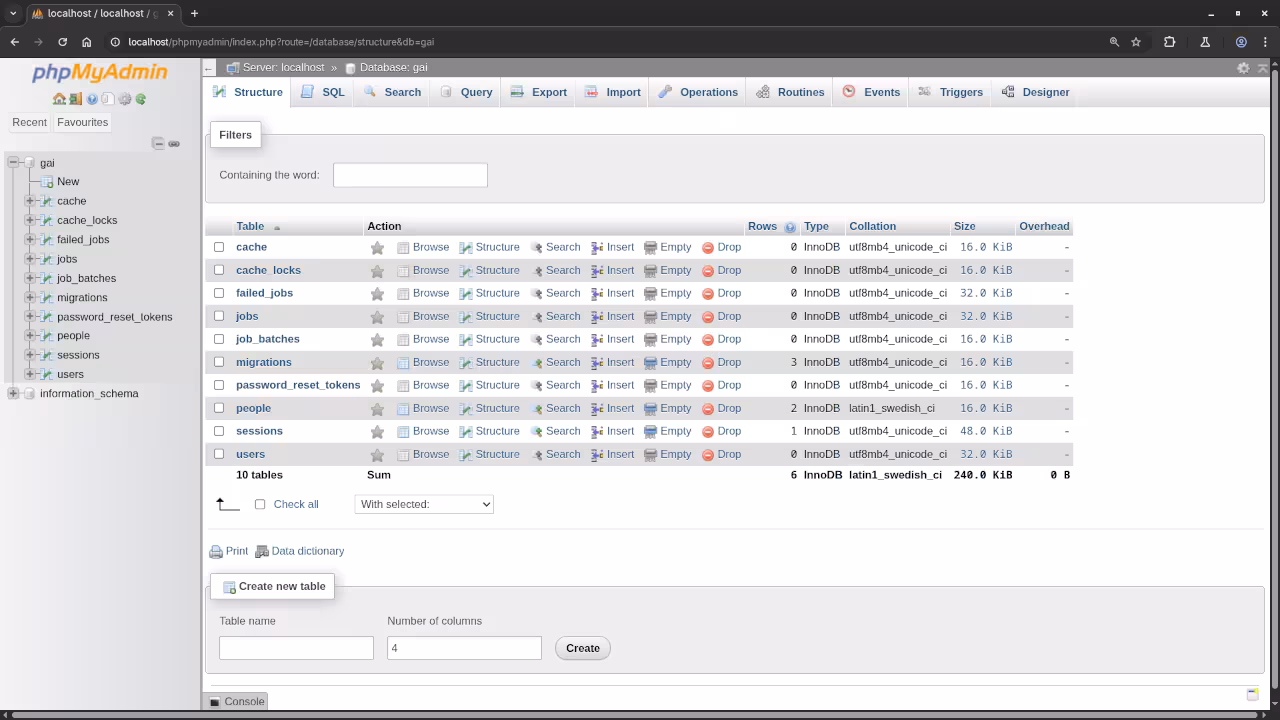Click favourite star for users table
Screen dimensions: 1280x720
coord(377,455)
